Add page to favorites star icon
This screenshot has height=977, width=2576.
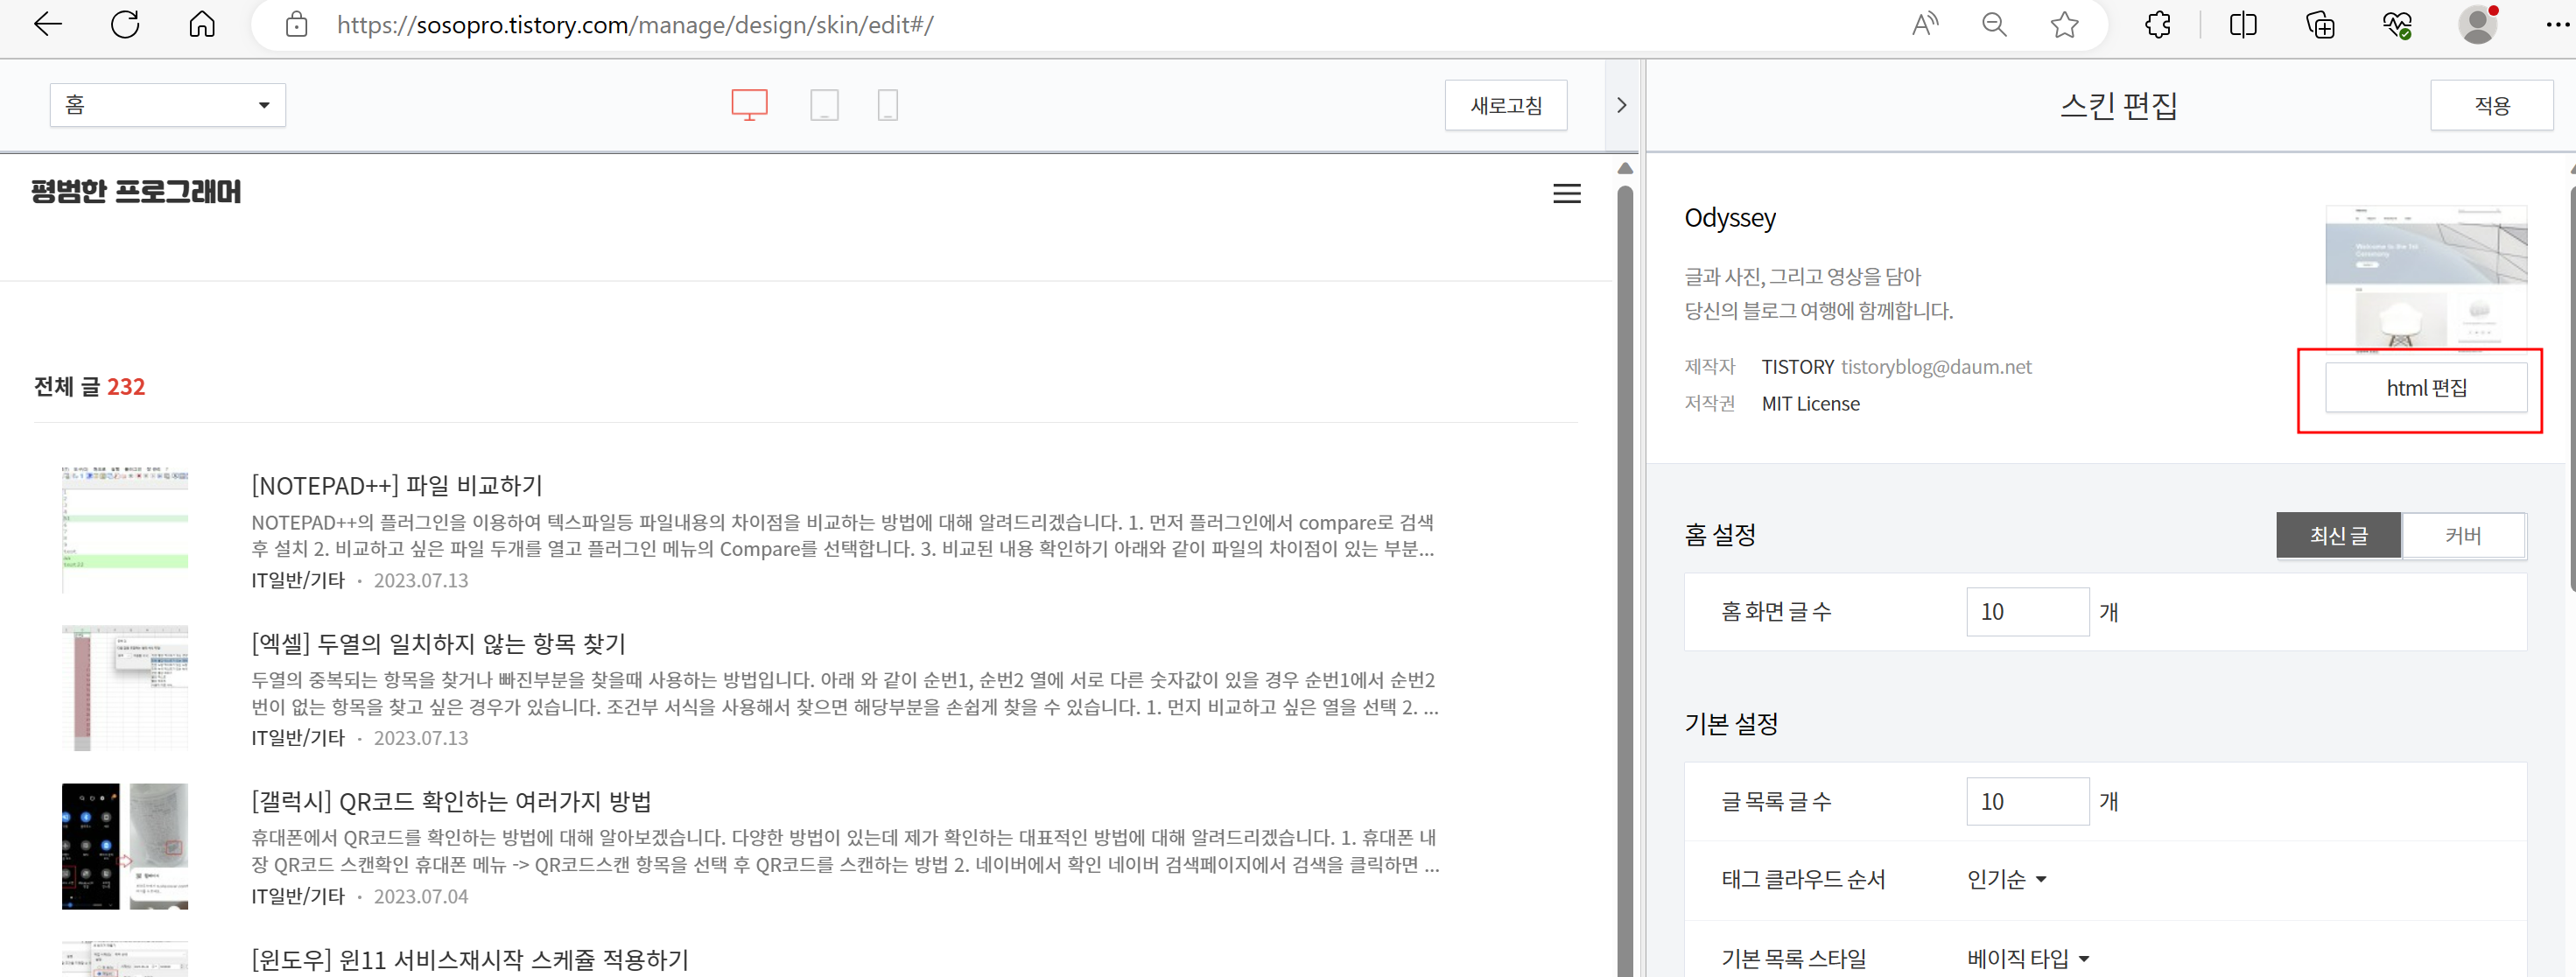coord(2064,25)
